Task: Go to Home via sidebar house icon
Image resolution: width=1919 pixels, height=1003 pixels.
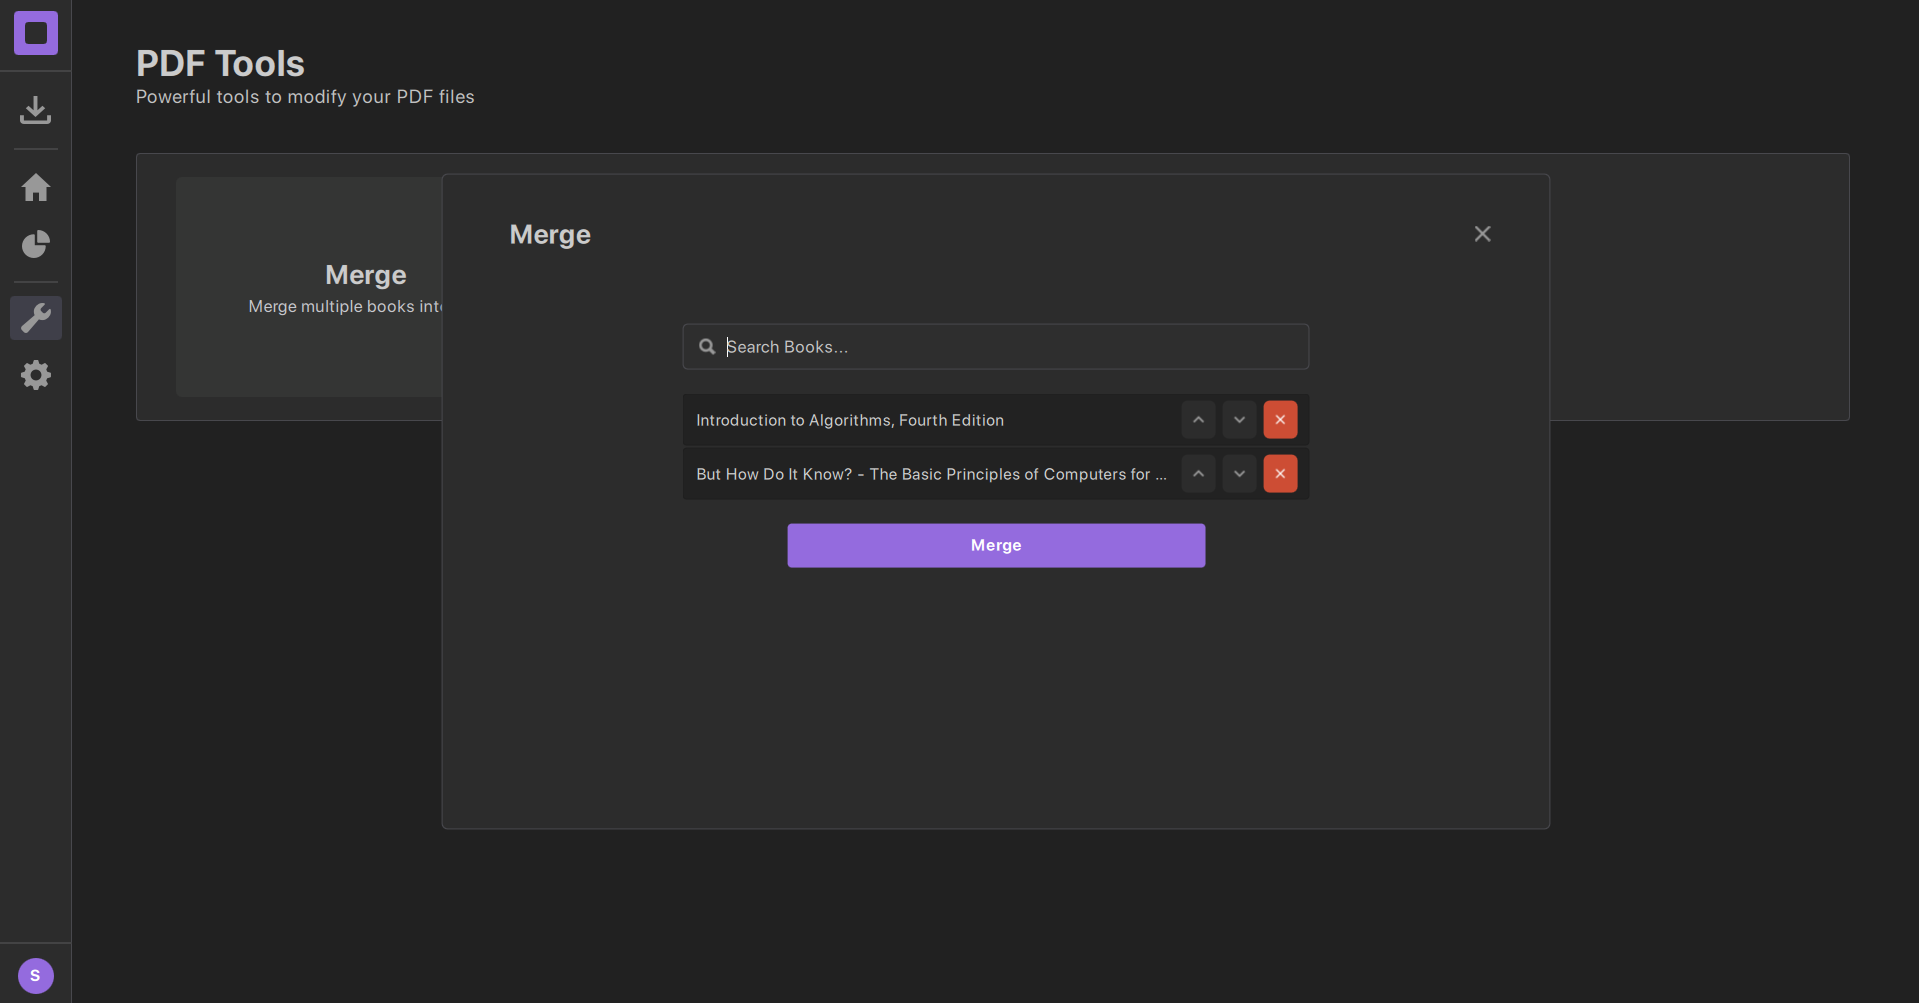Action: point(36,187)
